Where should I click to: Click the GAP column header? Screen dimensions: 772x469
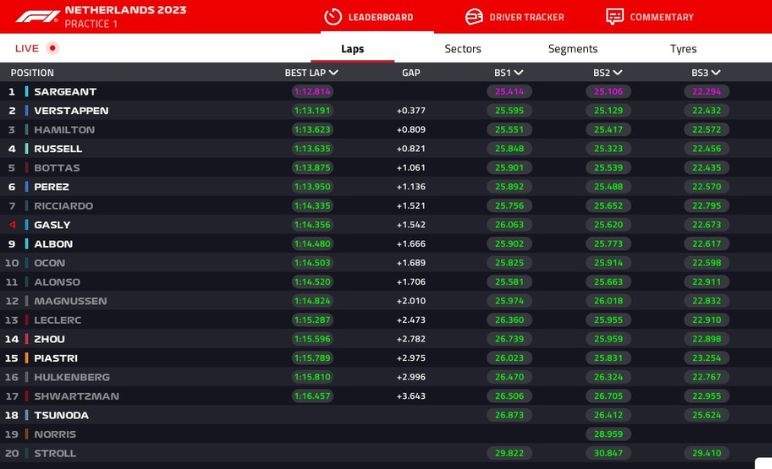pos(411,73)
